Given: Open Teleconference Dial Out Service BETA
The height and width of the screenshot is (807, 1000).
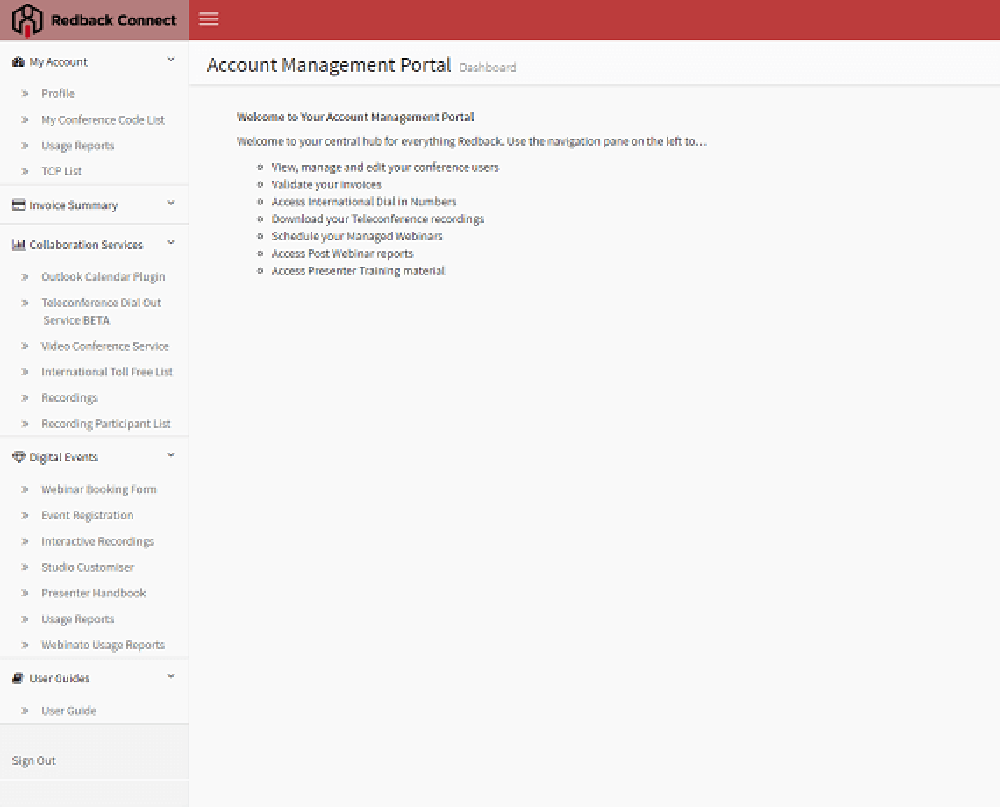Looking at the screenshot, I should tap(101, 311).
